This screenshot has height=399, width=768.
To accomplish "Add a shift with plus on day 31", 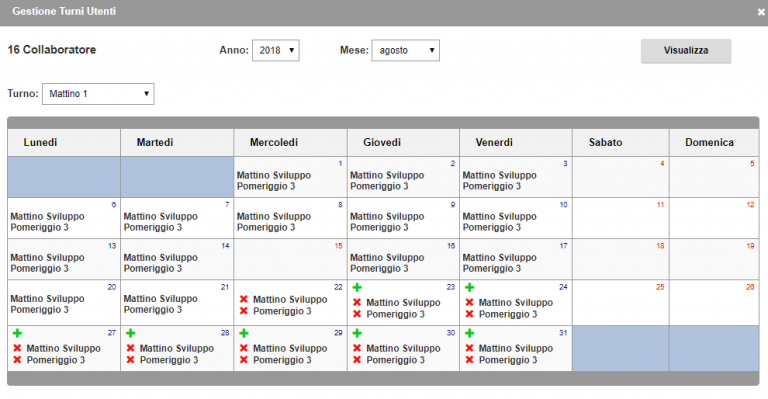I will pyautogui.click(x=469, y=333).
